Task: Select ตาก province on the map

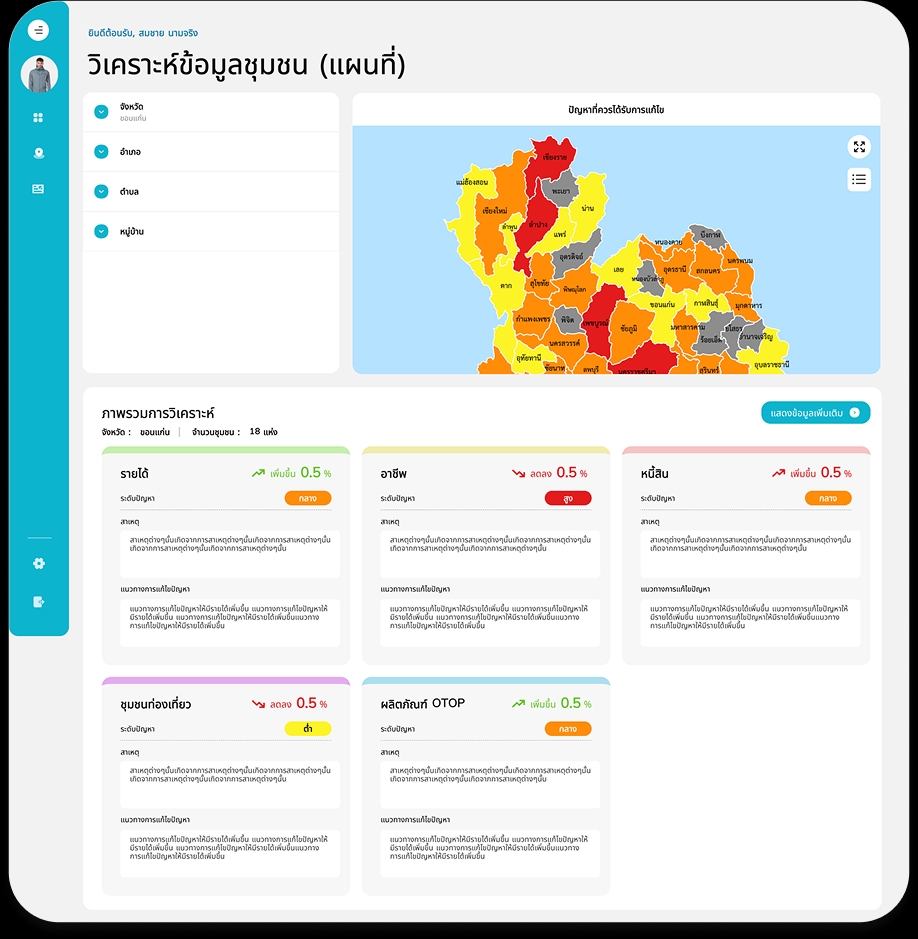Action: point(506,286)
